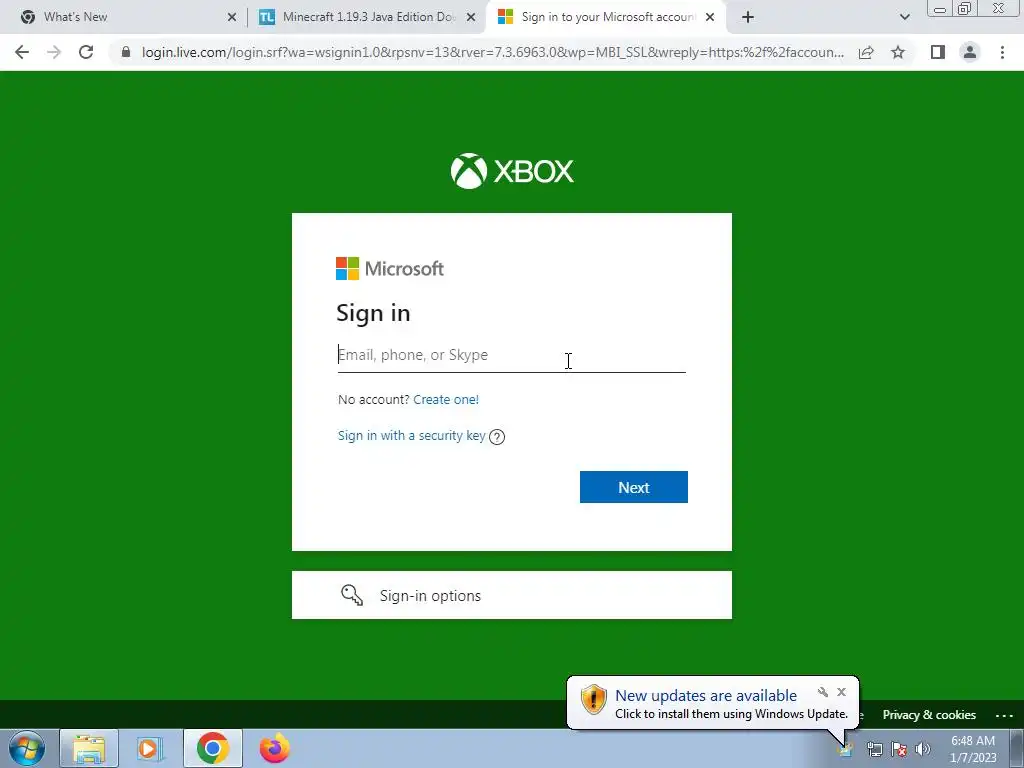Reload the current page
This screenshot has width=1024, height=768.
(x=86, y=52)
